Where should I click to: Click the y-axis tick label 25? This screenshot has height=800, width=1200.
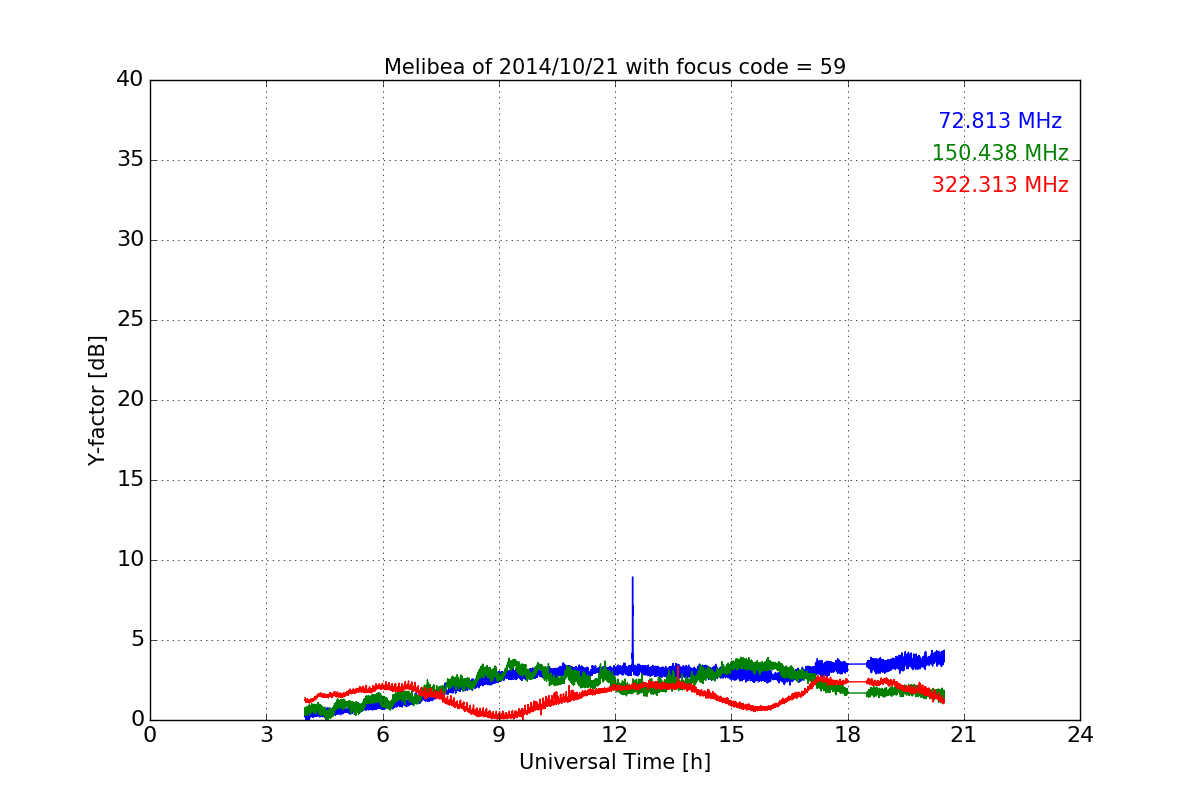click(130, 320)
